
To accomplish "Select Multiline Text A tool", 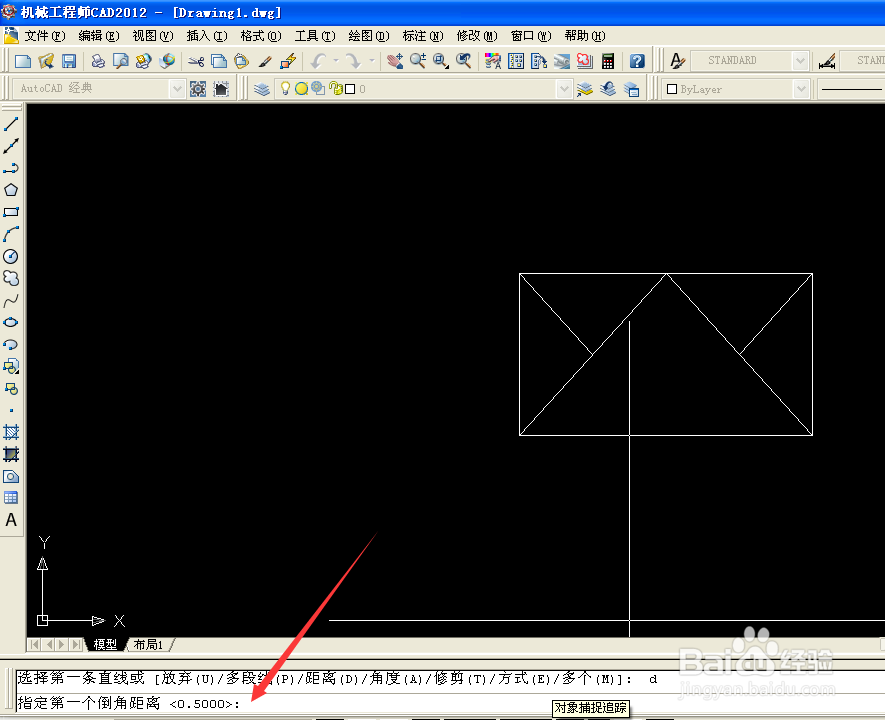I will (x=11, y=520).
